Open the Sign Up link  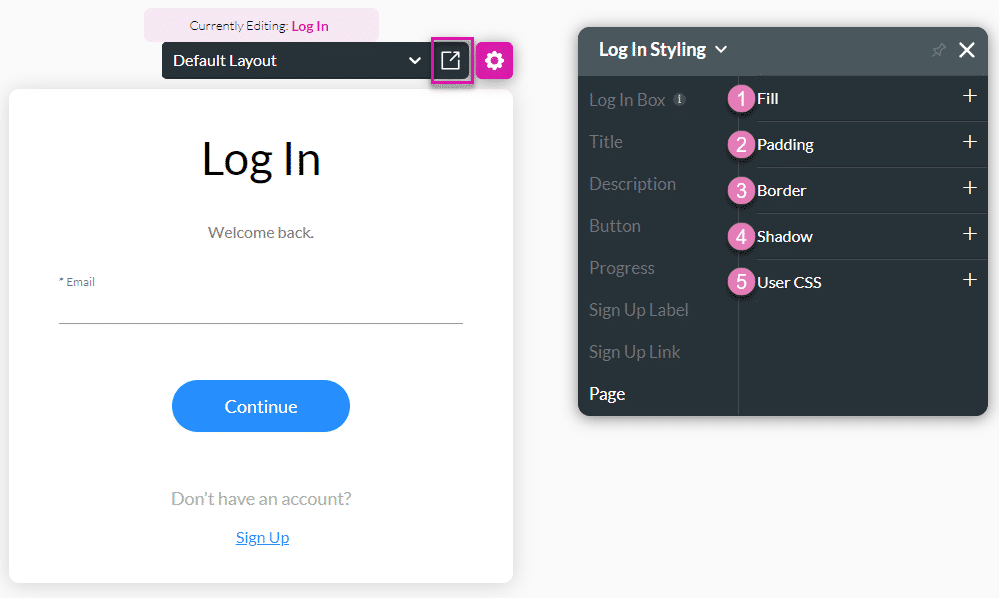point(261,537)
